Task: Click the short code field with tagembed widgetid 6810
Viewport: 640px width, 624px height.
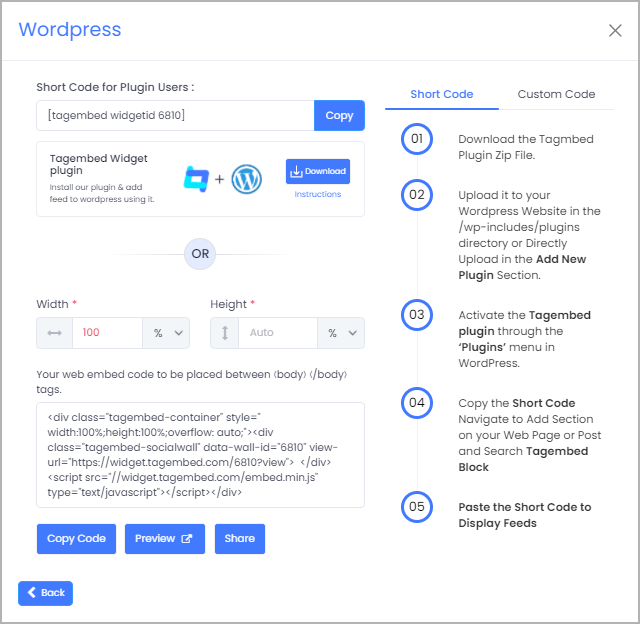Action: [176, 115]
